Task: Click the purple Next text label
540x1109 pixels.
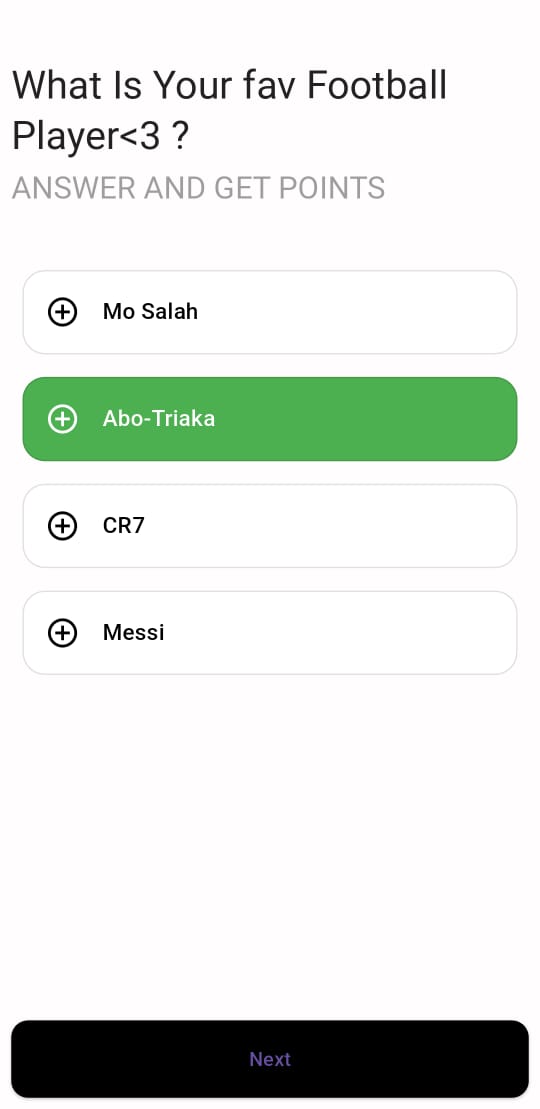Action: [x=270, y=1059]
